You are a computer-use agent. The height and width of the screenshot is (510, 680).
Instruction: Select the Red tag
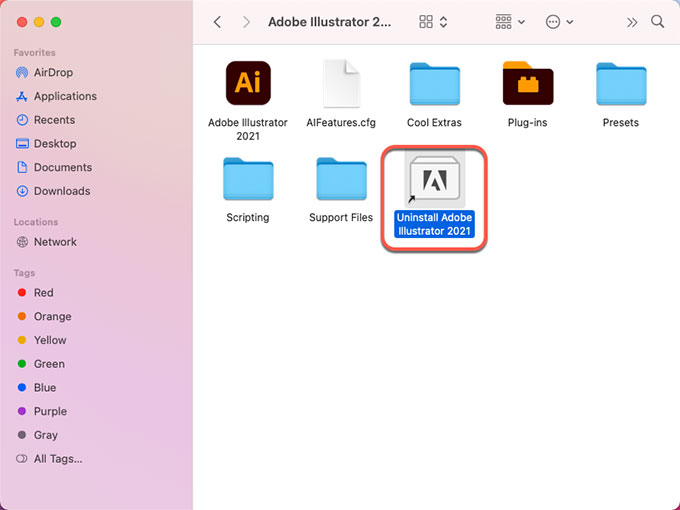tap(35, 293)
